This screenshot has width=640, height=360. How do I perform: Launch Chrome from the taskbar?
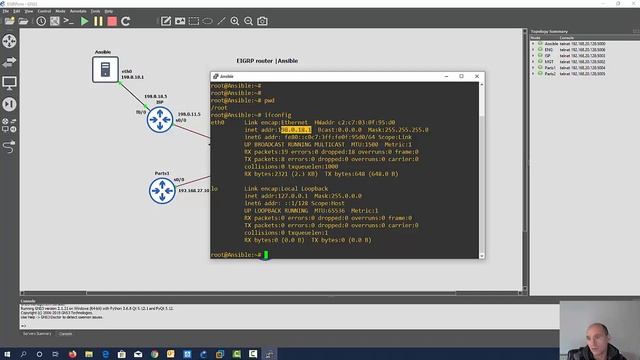154,354
